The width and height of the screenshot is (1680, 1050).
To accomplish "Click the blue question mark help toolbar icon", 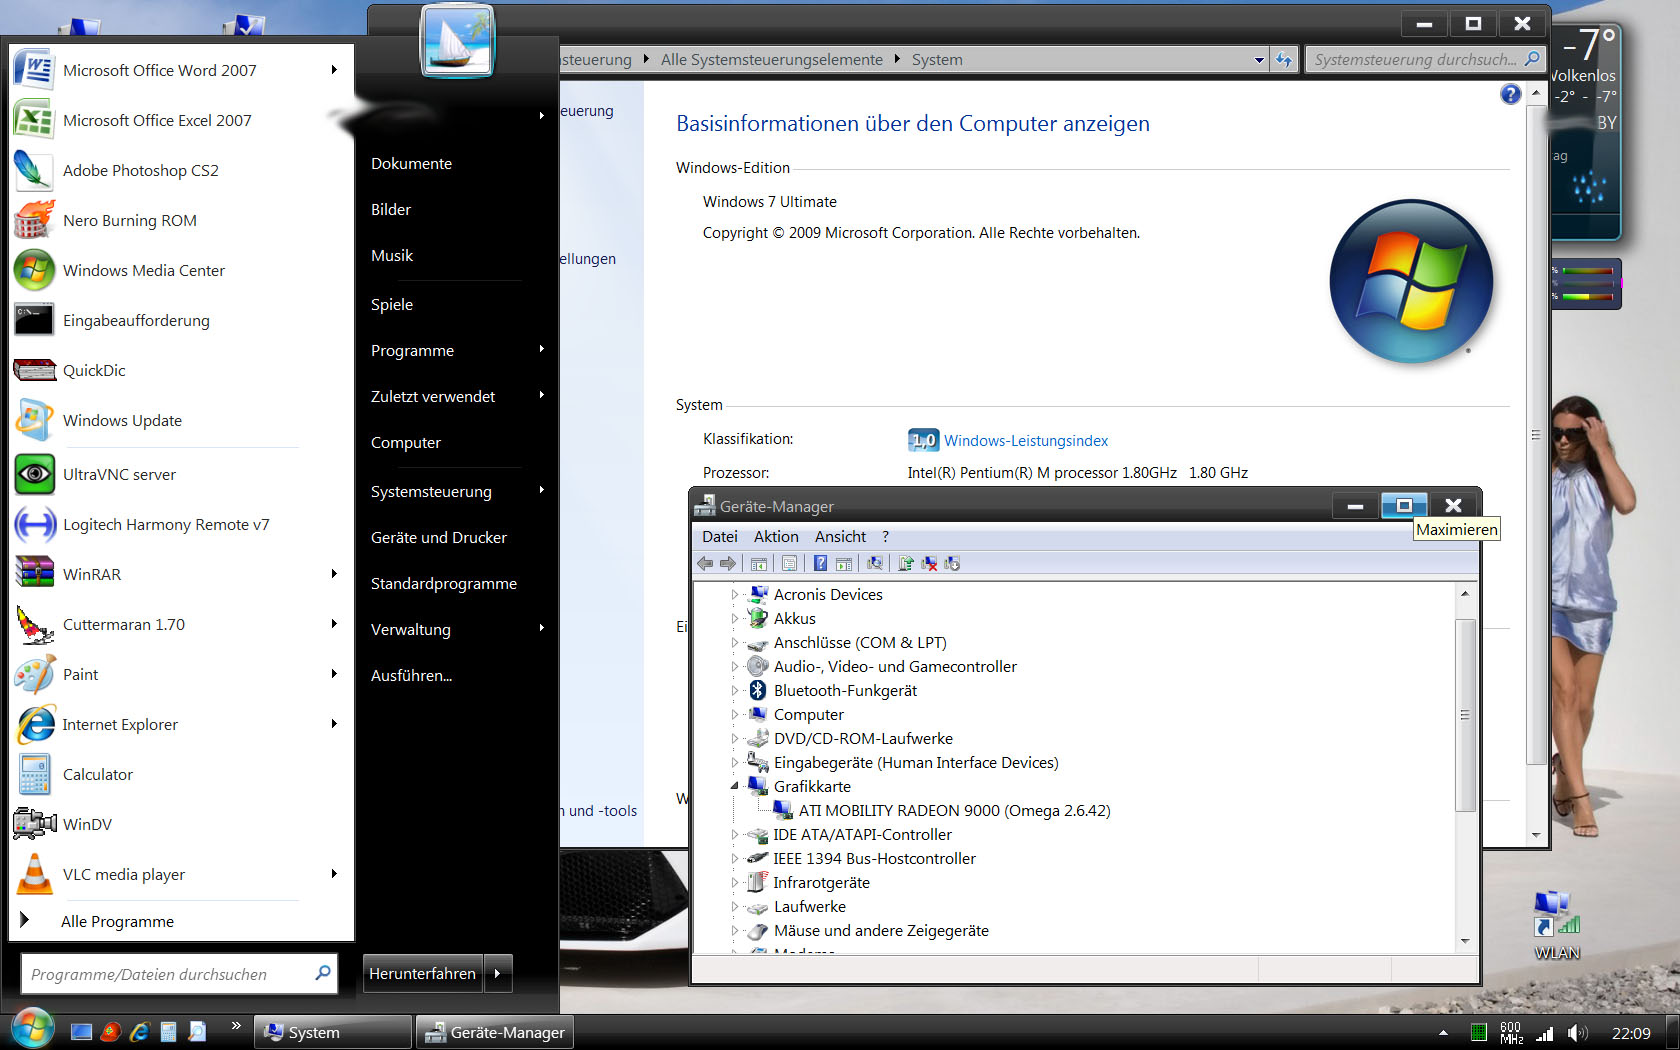I will click(x=820, y=564).
